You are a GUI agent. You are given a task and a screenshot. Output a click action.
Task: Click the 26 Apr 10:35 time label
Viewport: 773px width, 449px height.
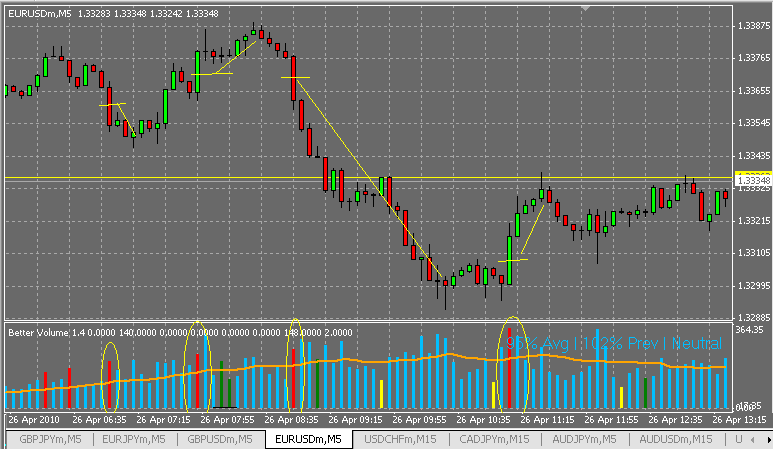point(483,419)
